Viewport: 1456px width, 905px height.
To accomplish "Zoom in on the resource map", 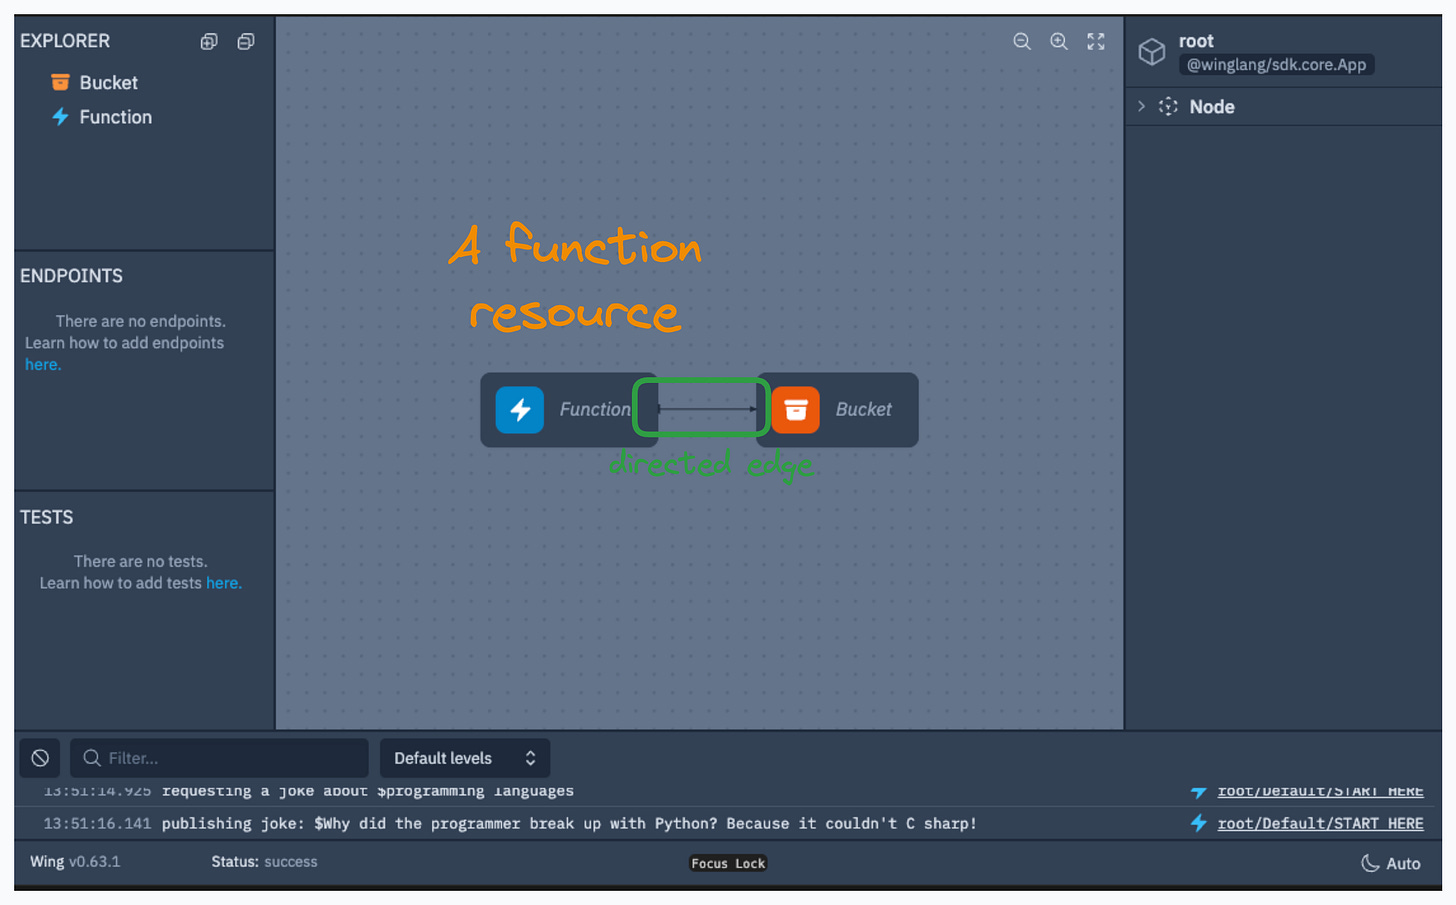I will (1058, 41).
